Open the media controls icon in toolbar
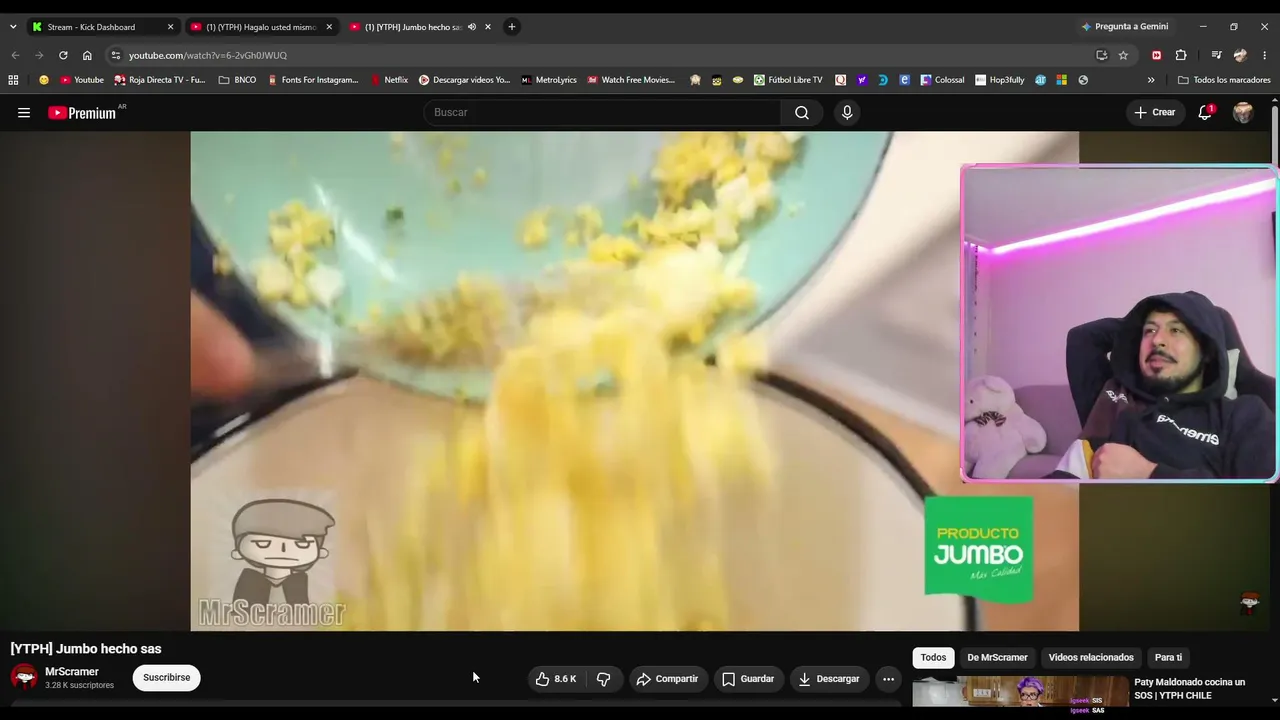The image size is (1280, 720). coord(1216,55)
